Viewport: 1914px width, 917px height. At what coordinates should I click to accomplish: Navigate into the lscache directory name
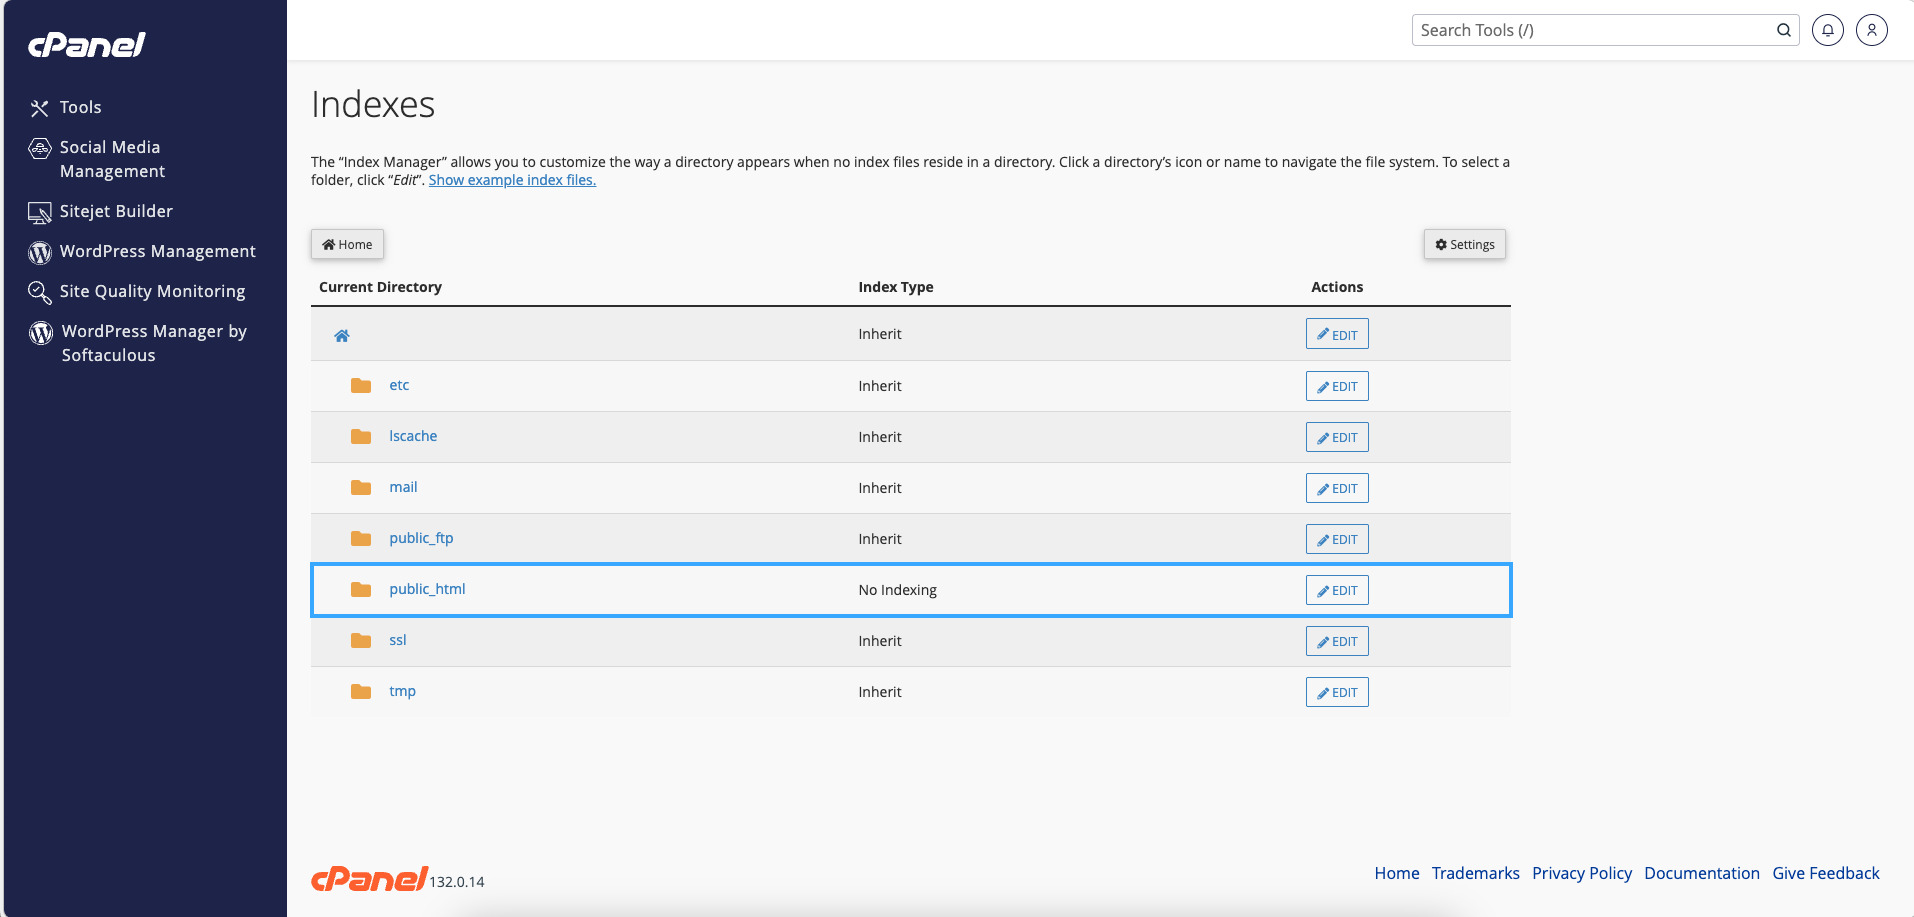point(413,436)
